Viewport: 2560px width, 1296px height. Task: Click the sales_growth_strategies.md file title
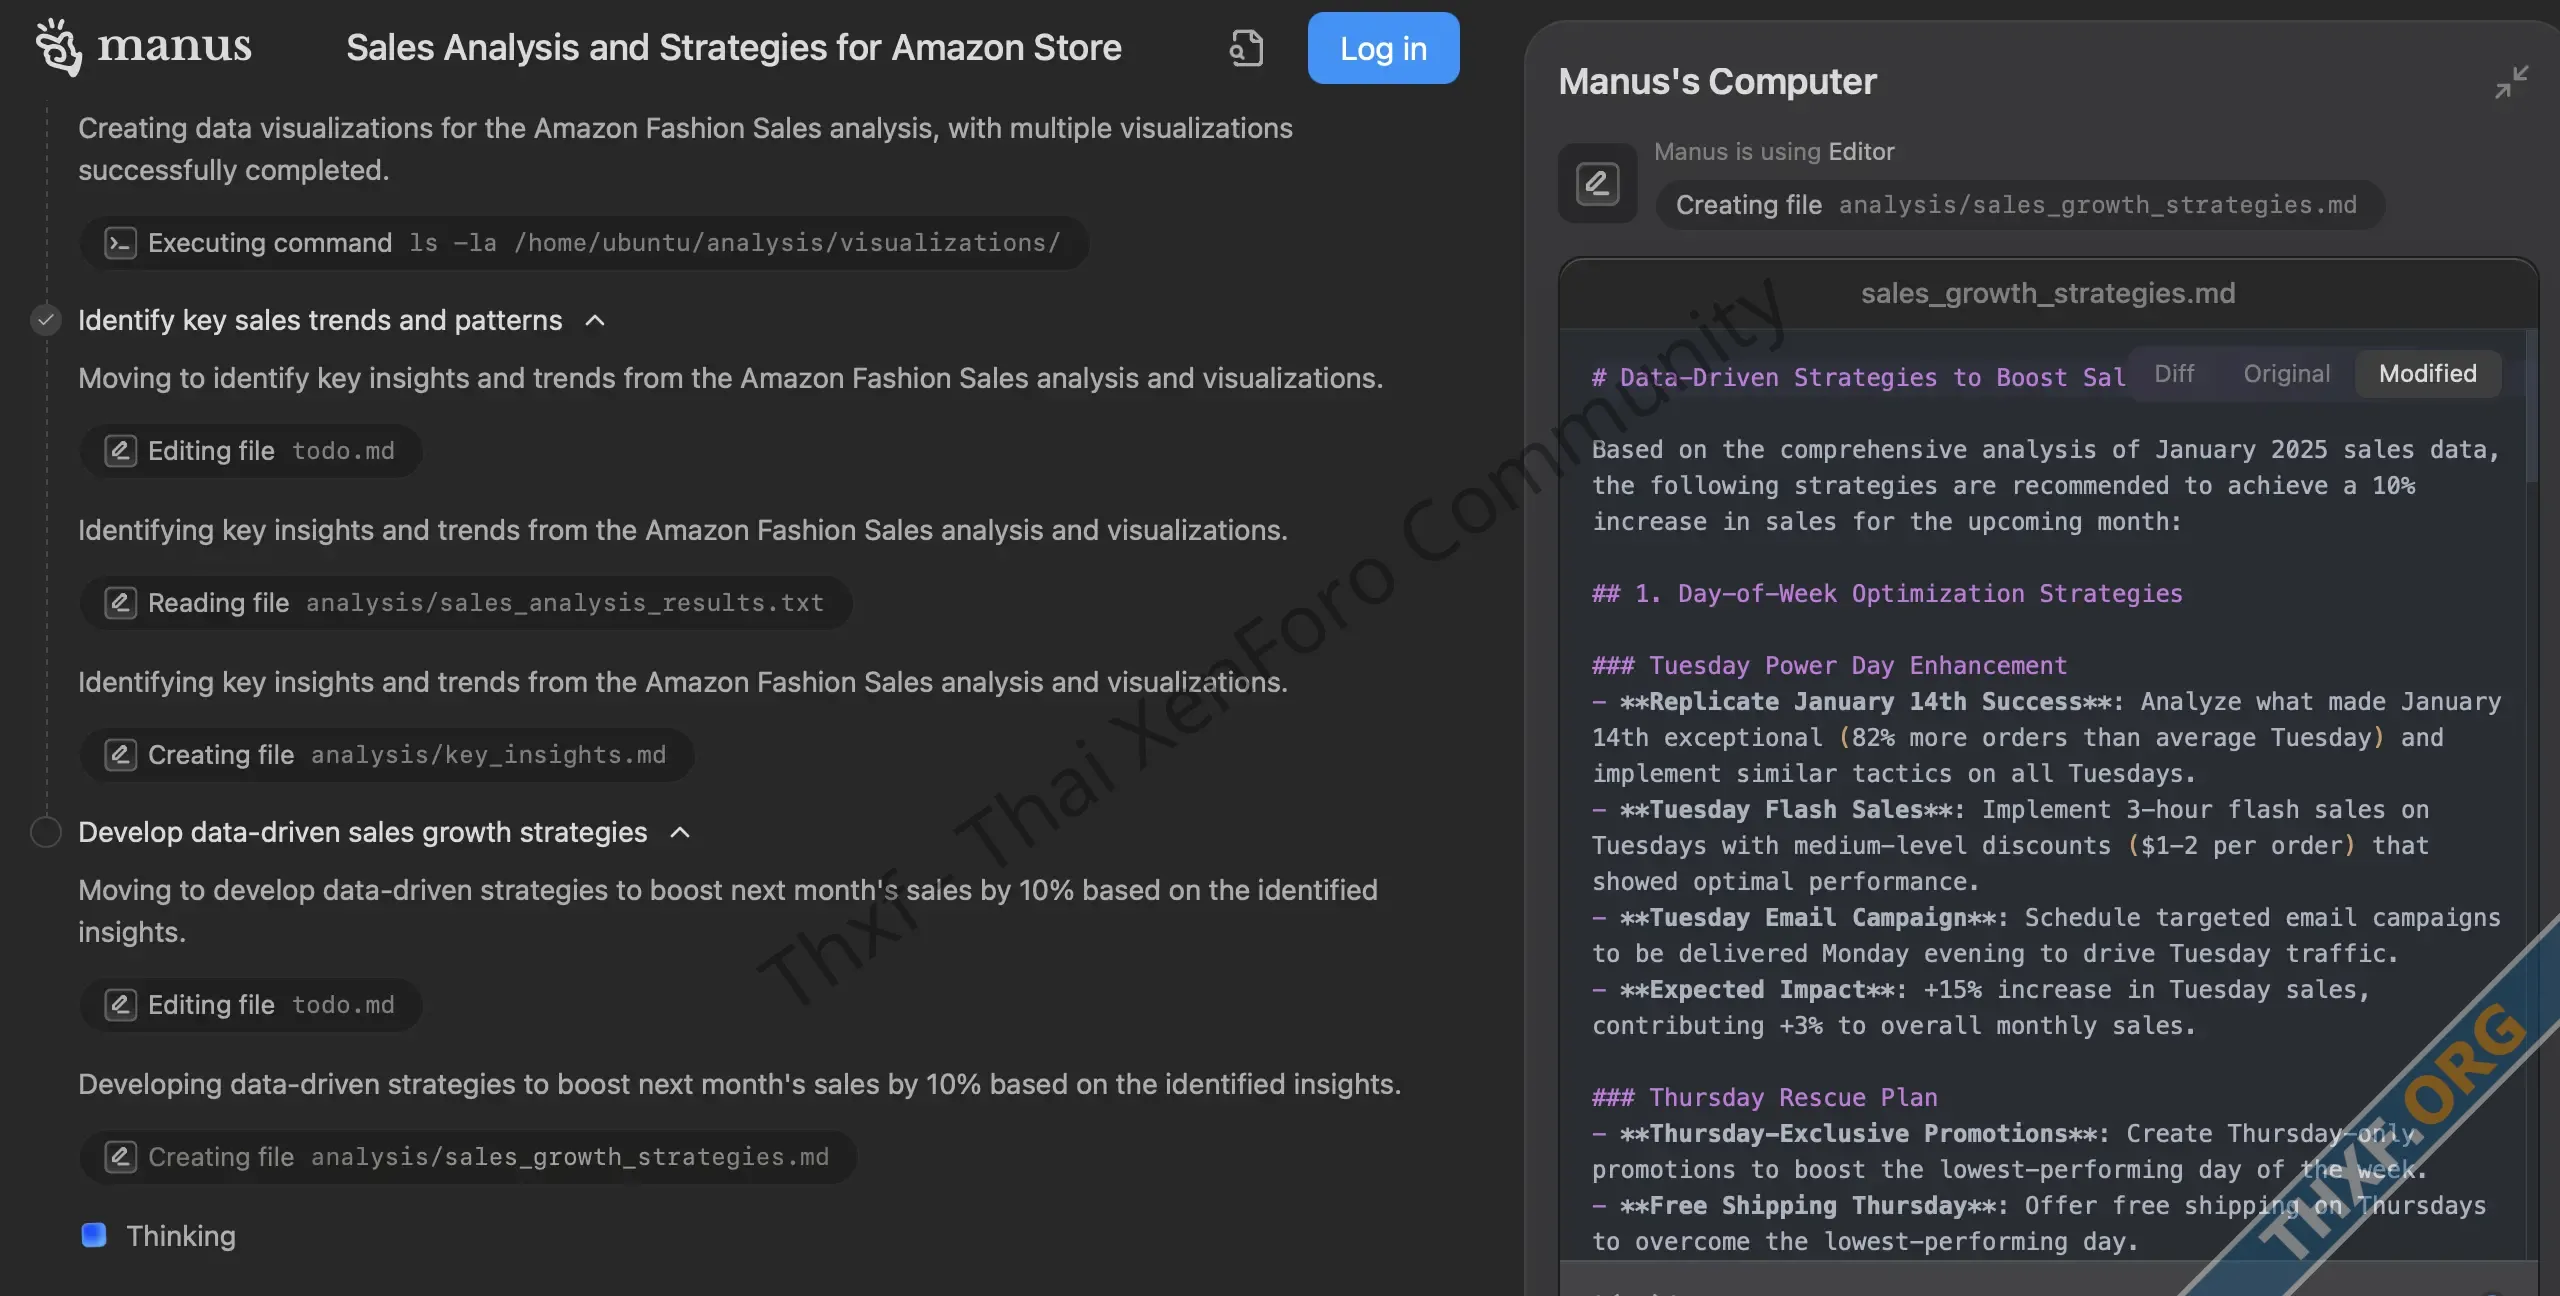click(x=2048, y=294)
